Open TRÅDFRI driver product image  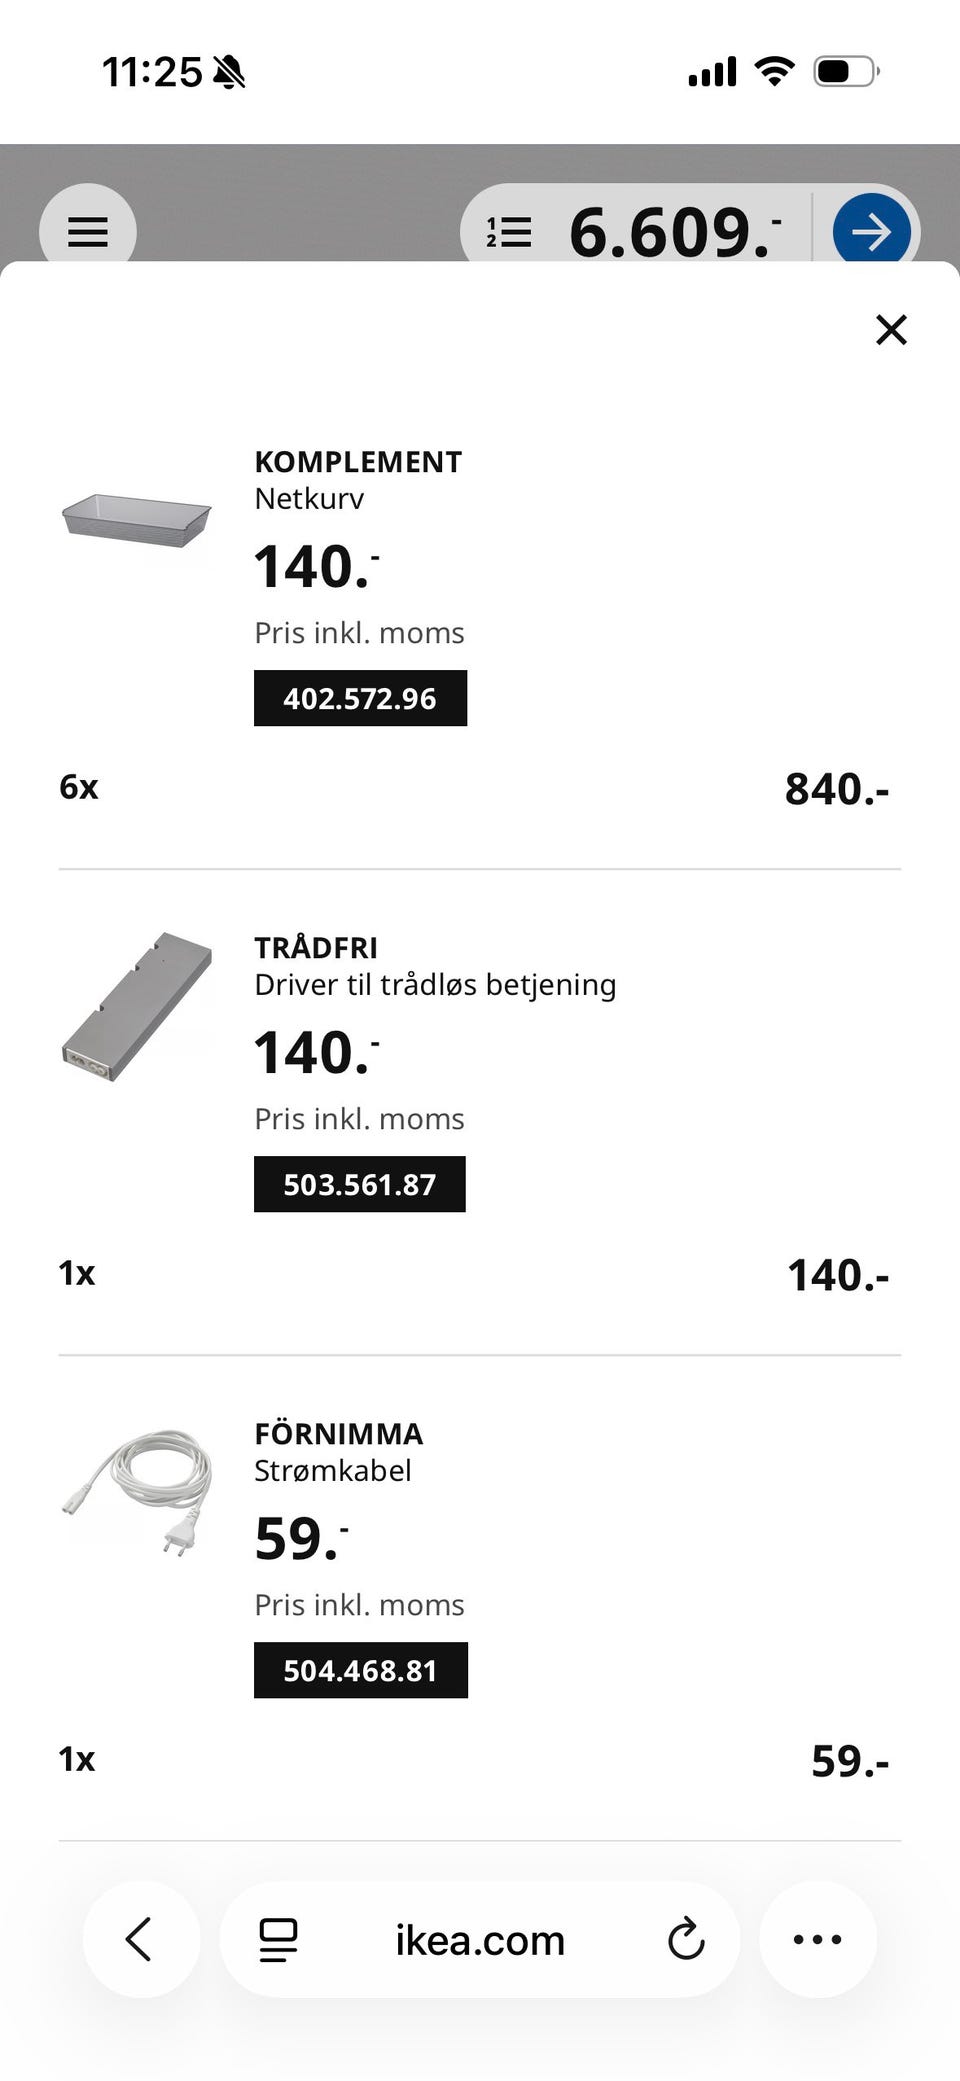click(137, 1006)
